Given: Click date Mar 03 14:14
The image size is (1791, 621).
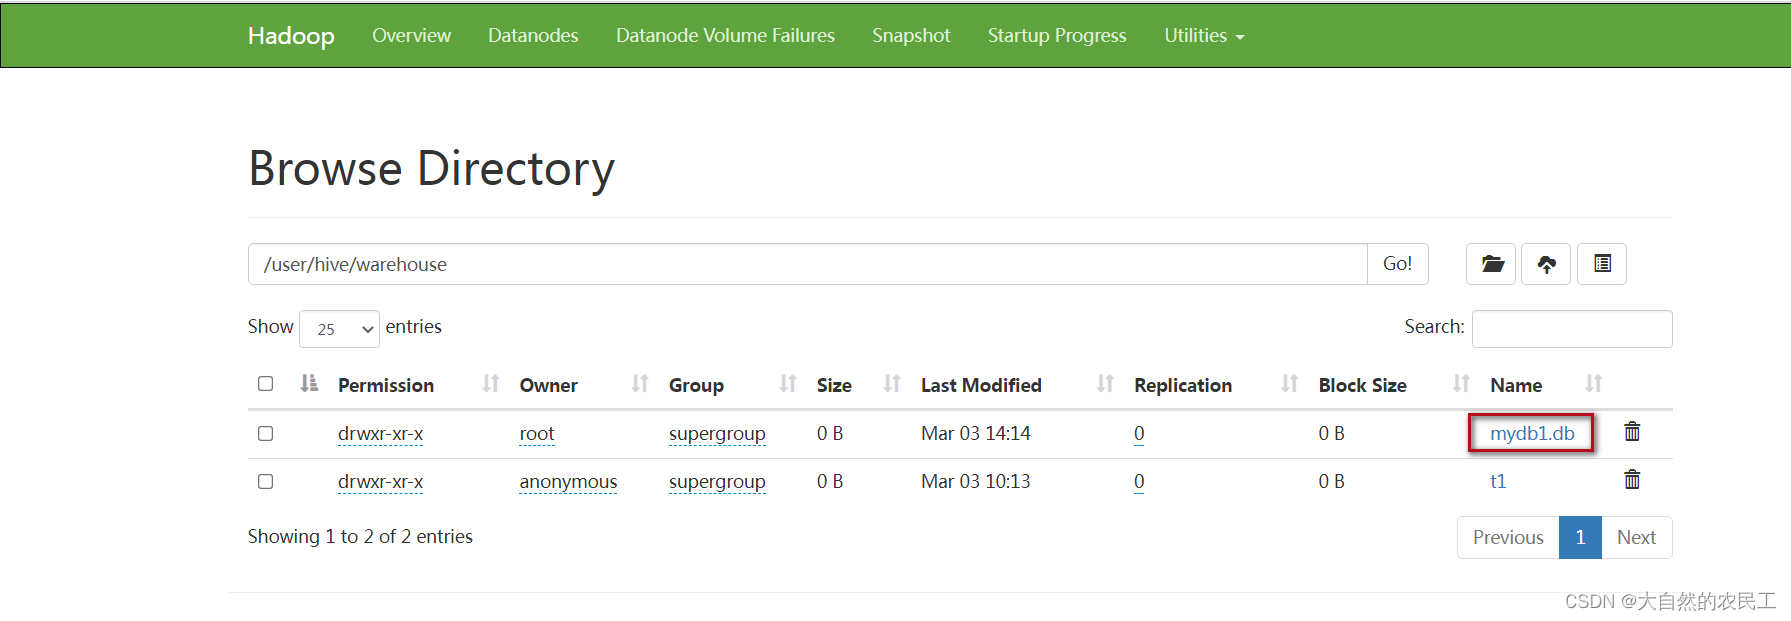Looking at the screenshot, I should [x=975, y=433].
